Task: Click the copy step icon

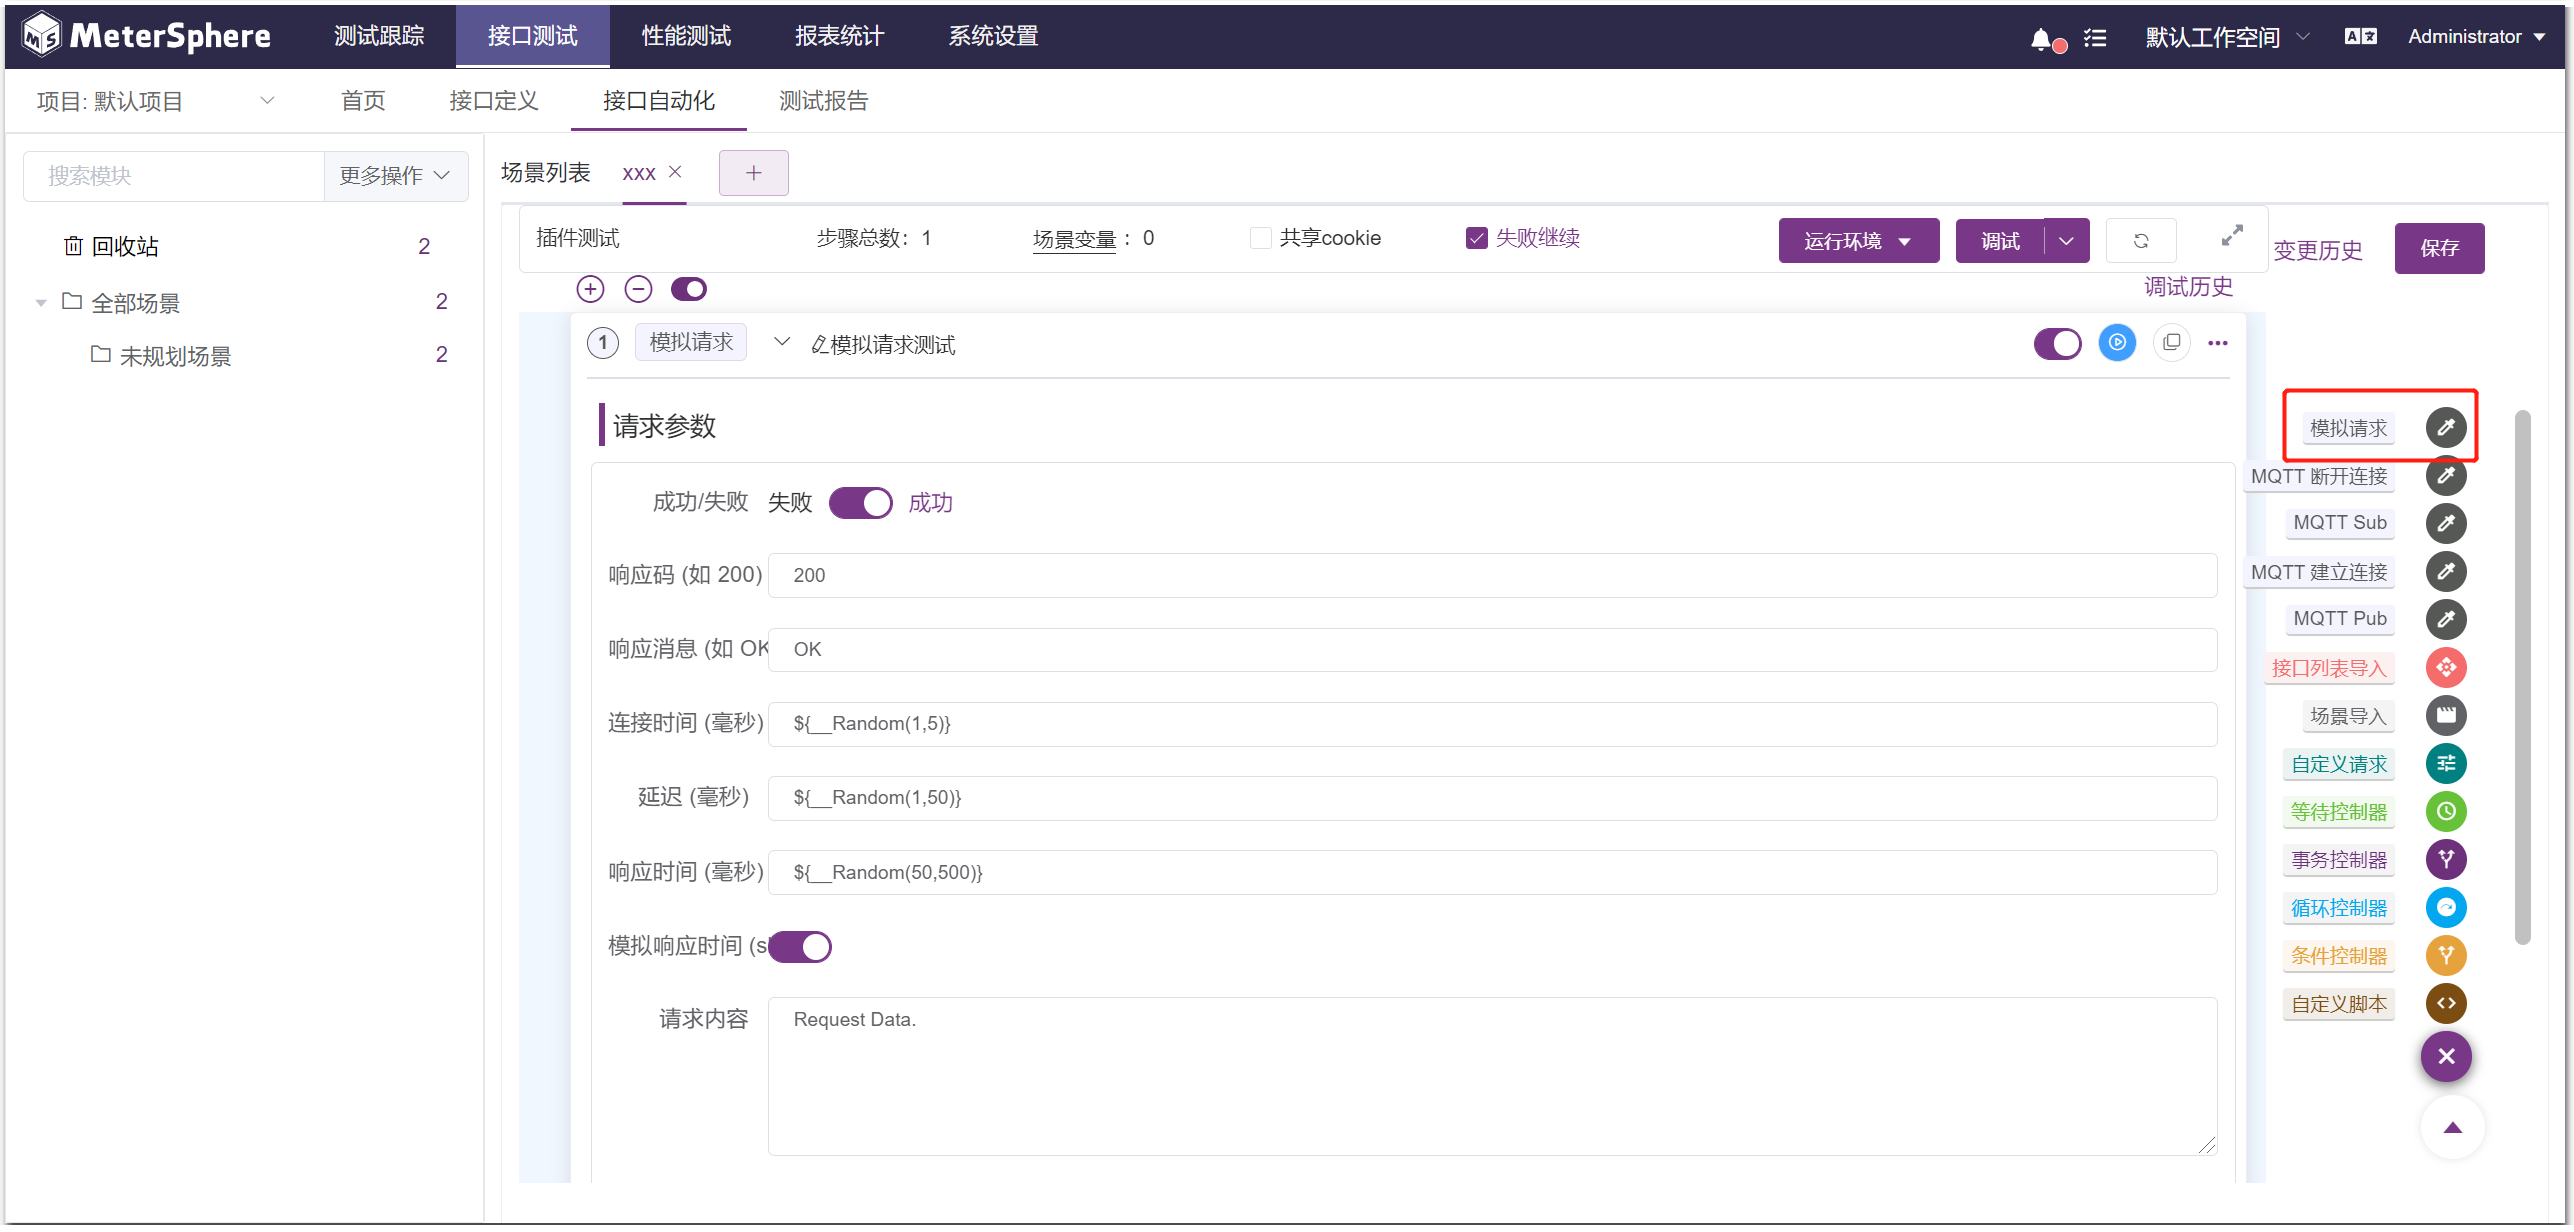Action: click(2171, 343)
